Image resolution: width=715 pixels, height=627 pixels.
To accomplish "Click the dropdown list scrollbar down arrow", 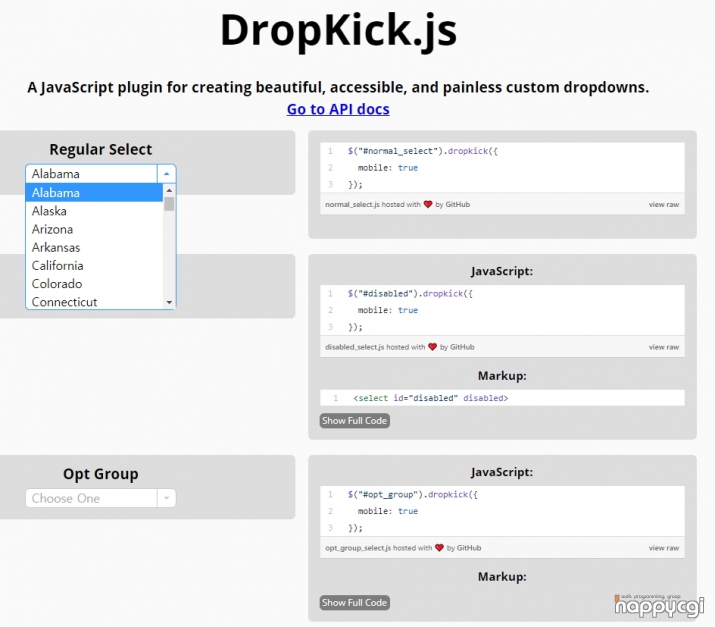I will click(169, 302).
